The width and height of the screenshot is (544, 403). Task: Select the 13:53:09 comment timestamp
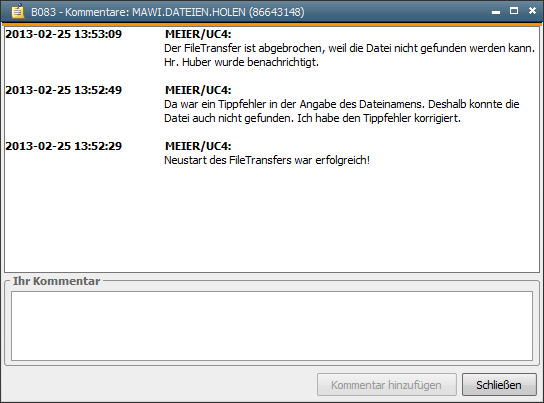(63, 34)
